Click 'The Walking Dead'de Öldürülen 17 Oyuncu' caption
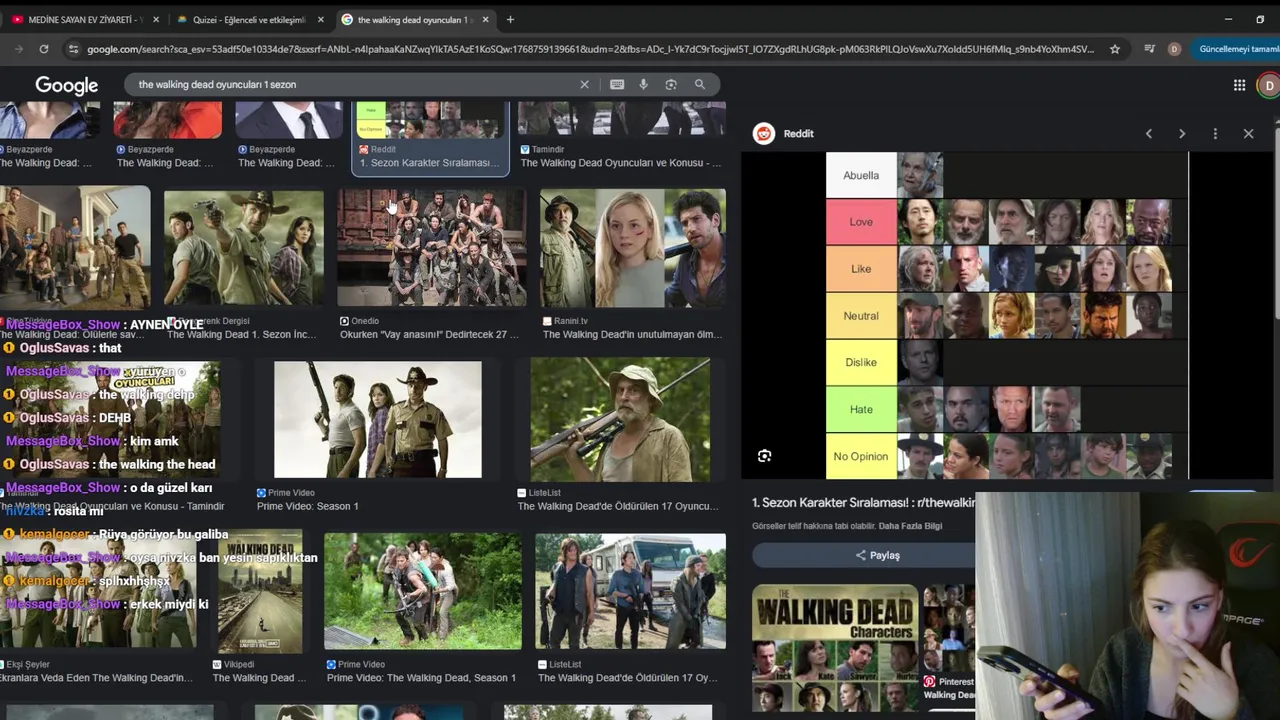1280x720 pixels. 617,506
